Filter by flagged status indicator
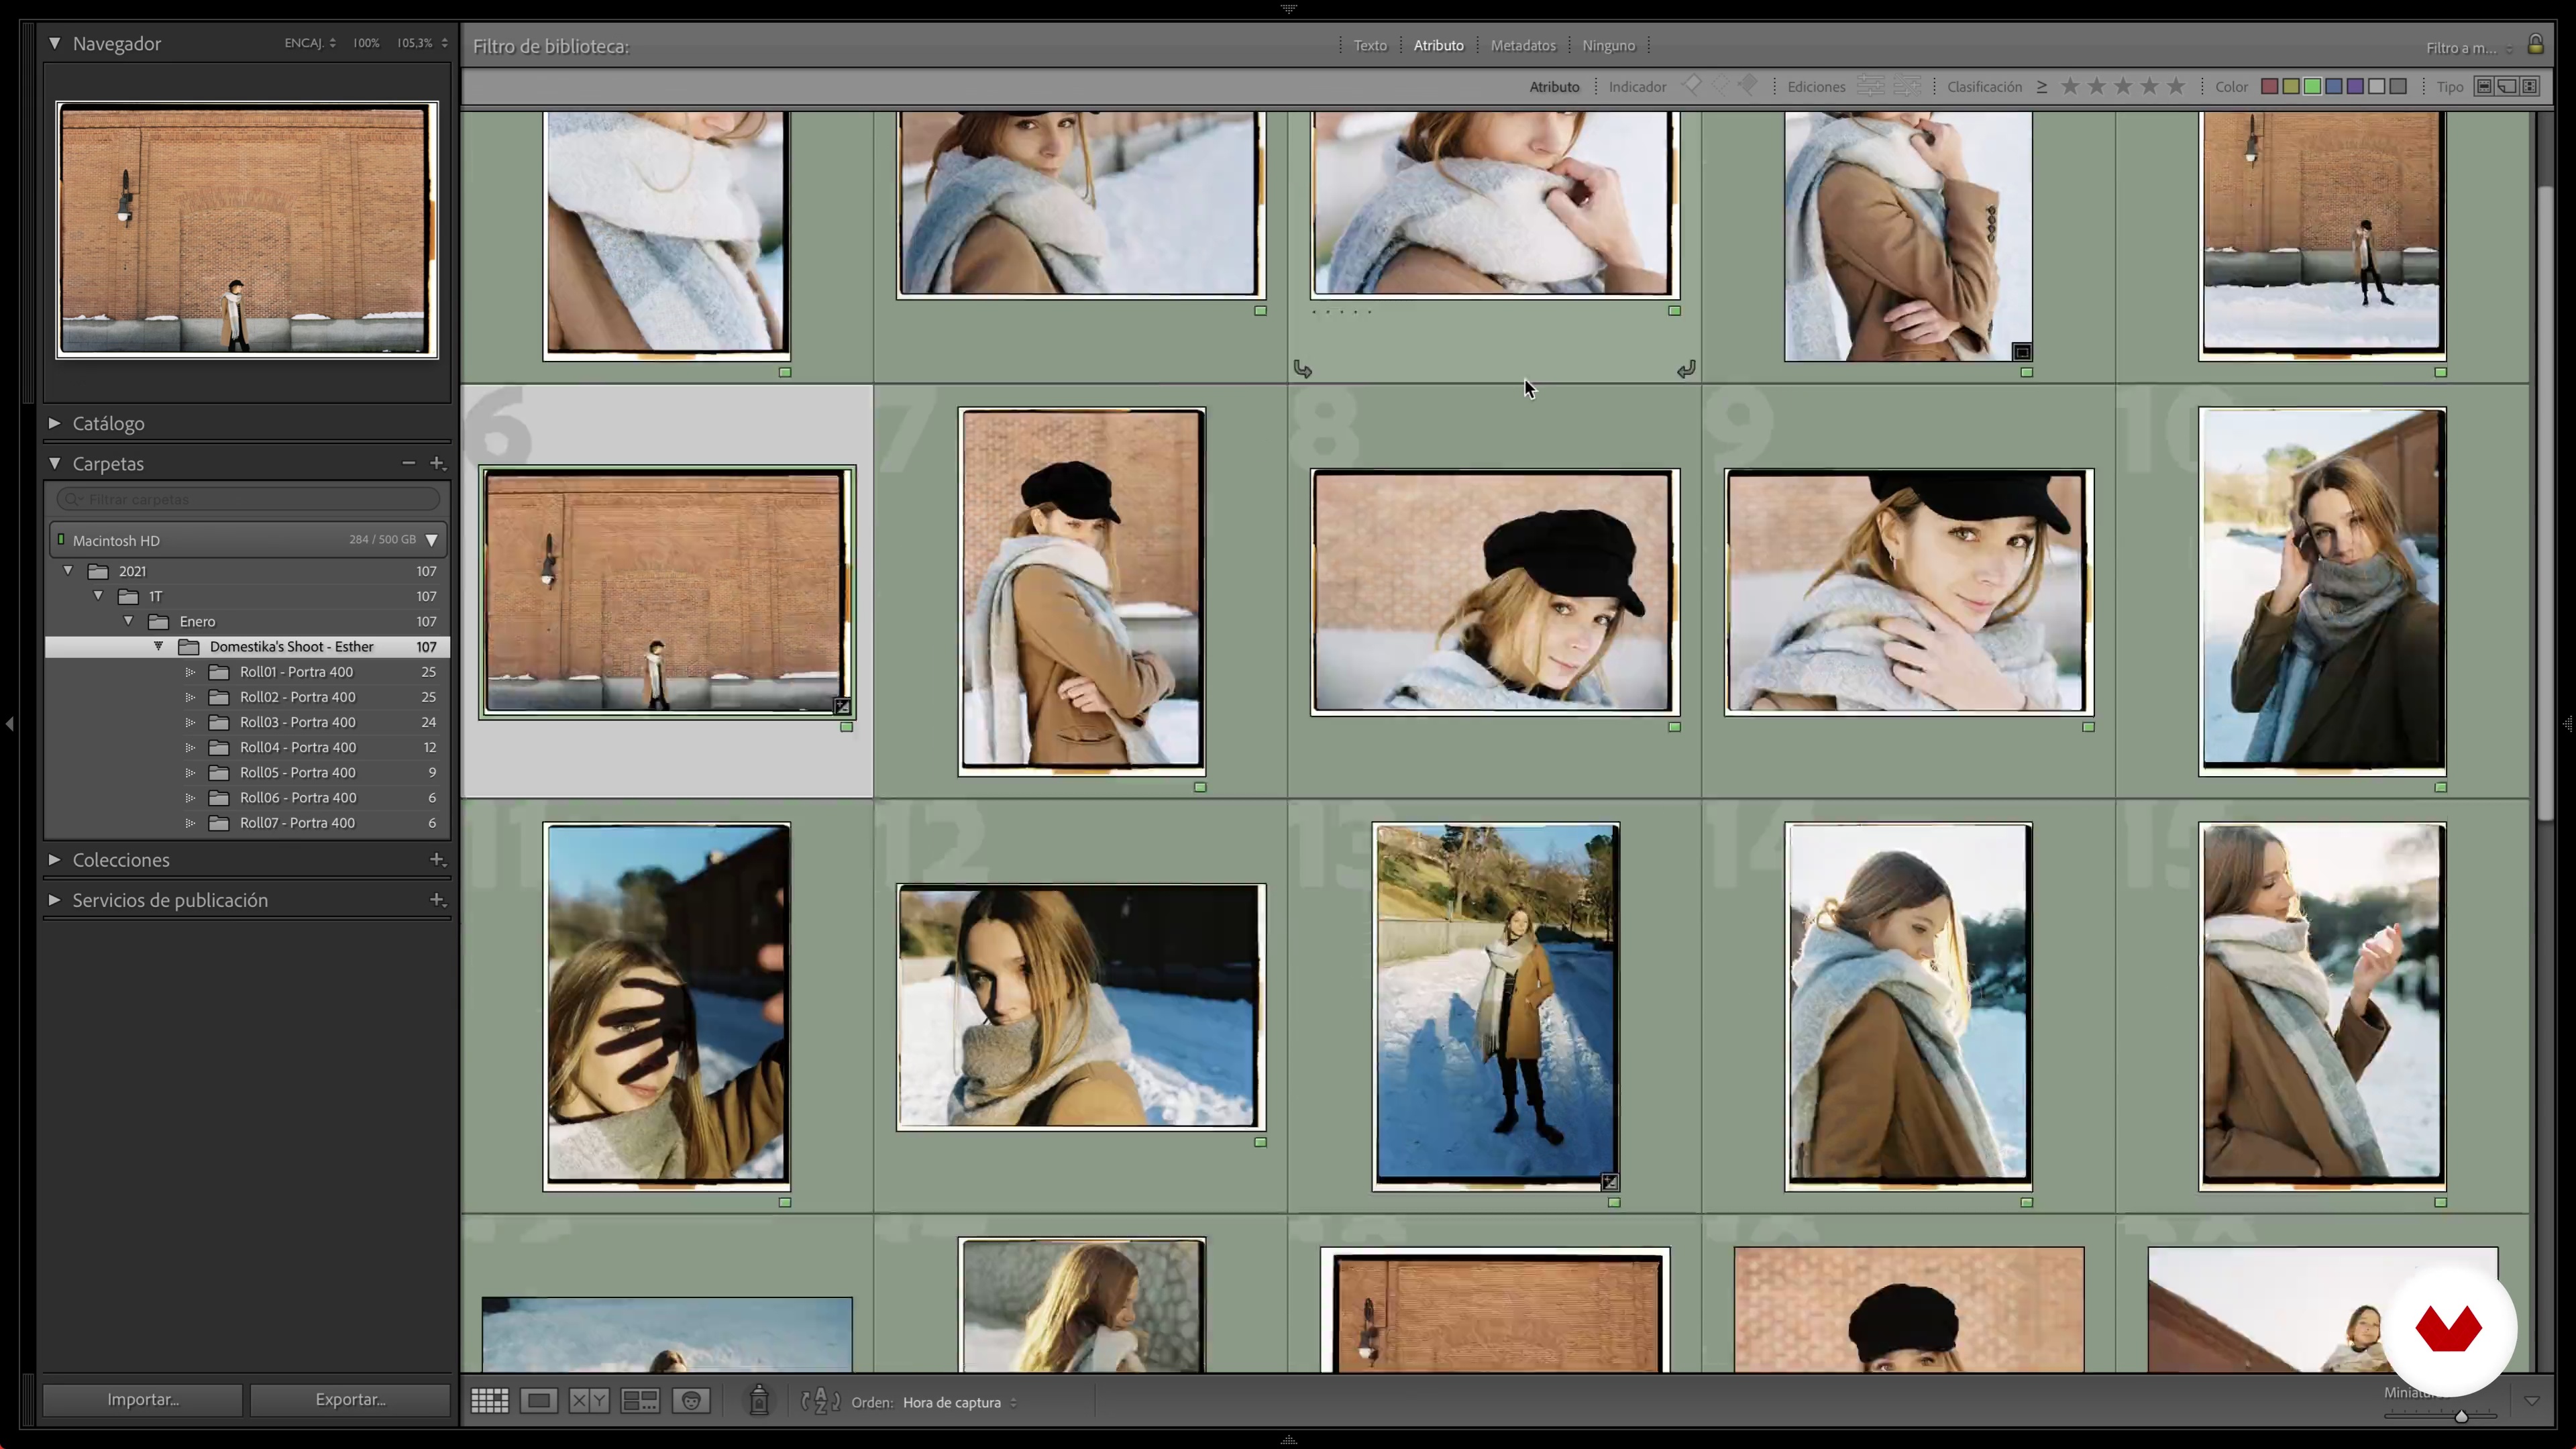Screen dimensions: 2576x1449 (1692, 86)
